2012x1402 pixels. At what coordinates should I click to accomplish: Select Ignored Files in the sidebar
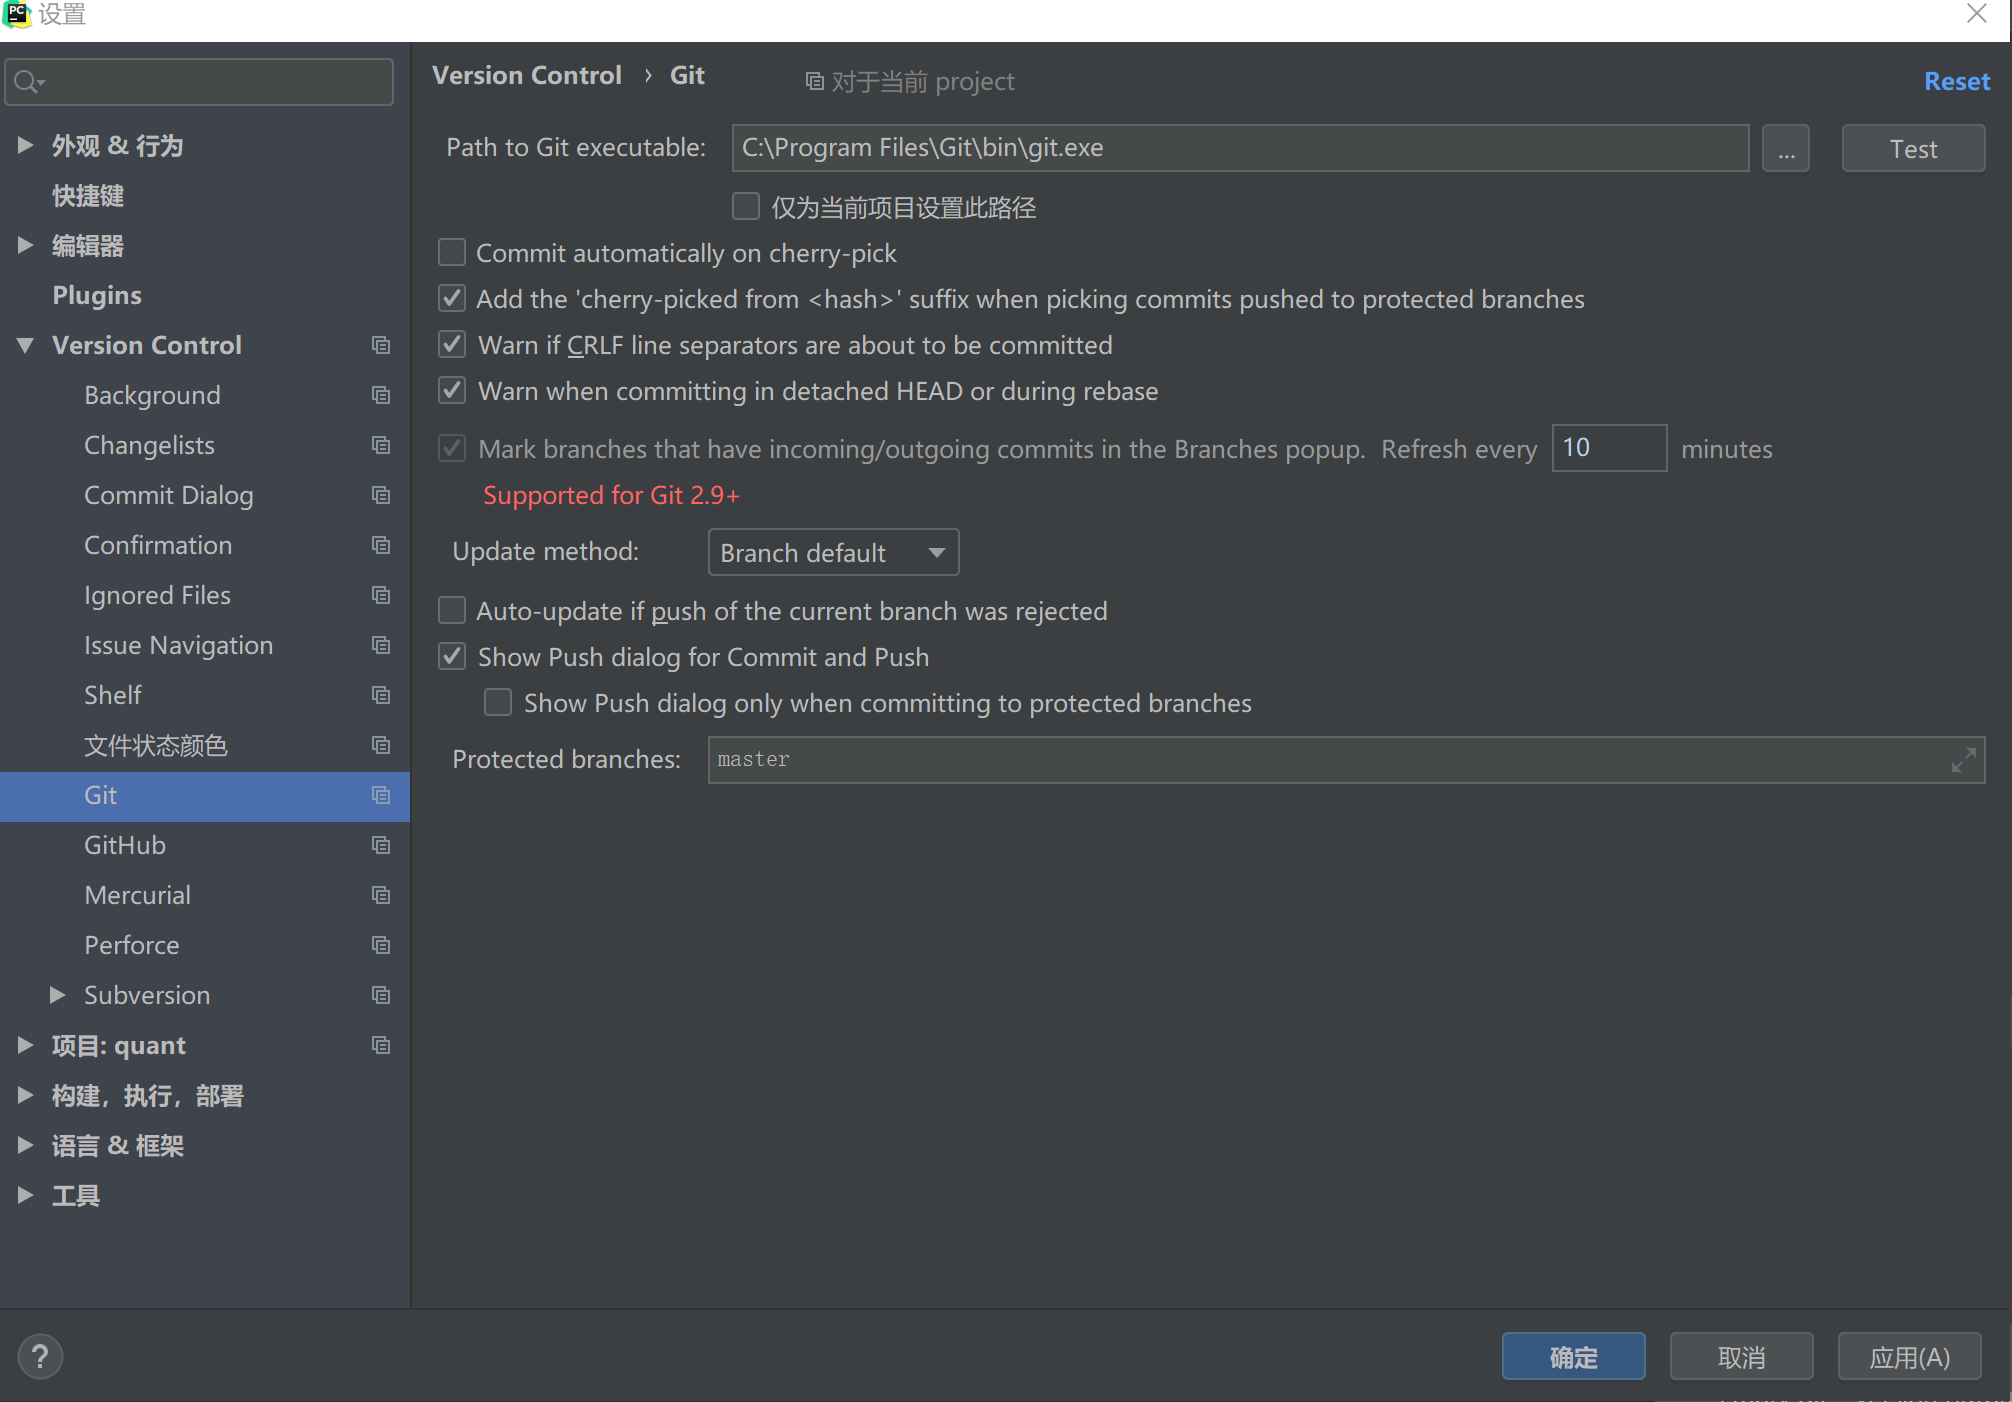click(x=157, y=595)
